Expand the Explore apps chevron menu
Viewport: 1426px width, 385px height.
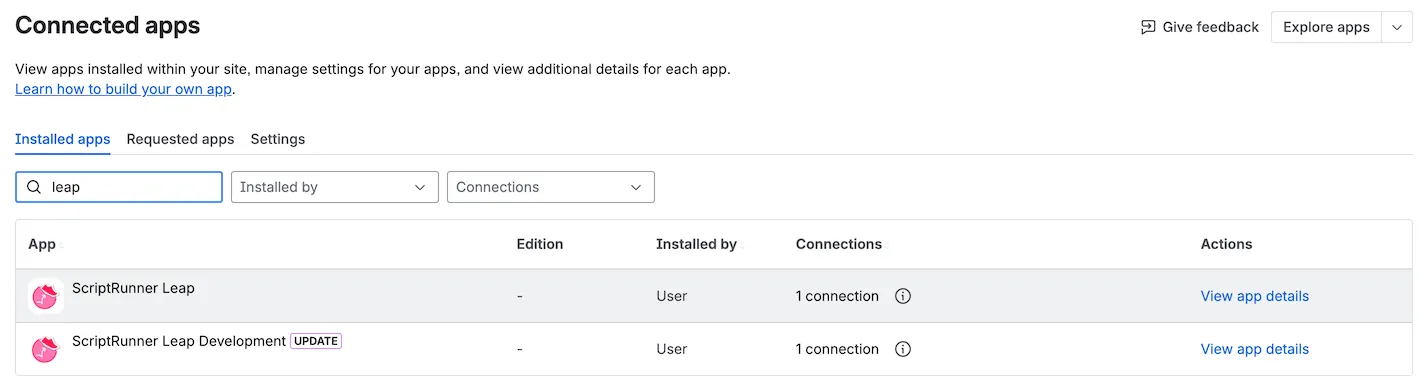pos(1397,27)
